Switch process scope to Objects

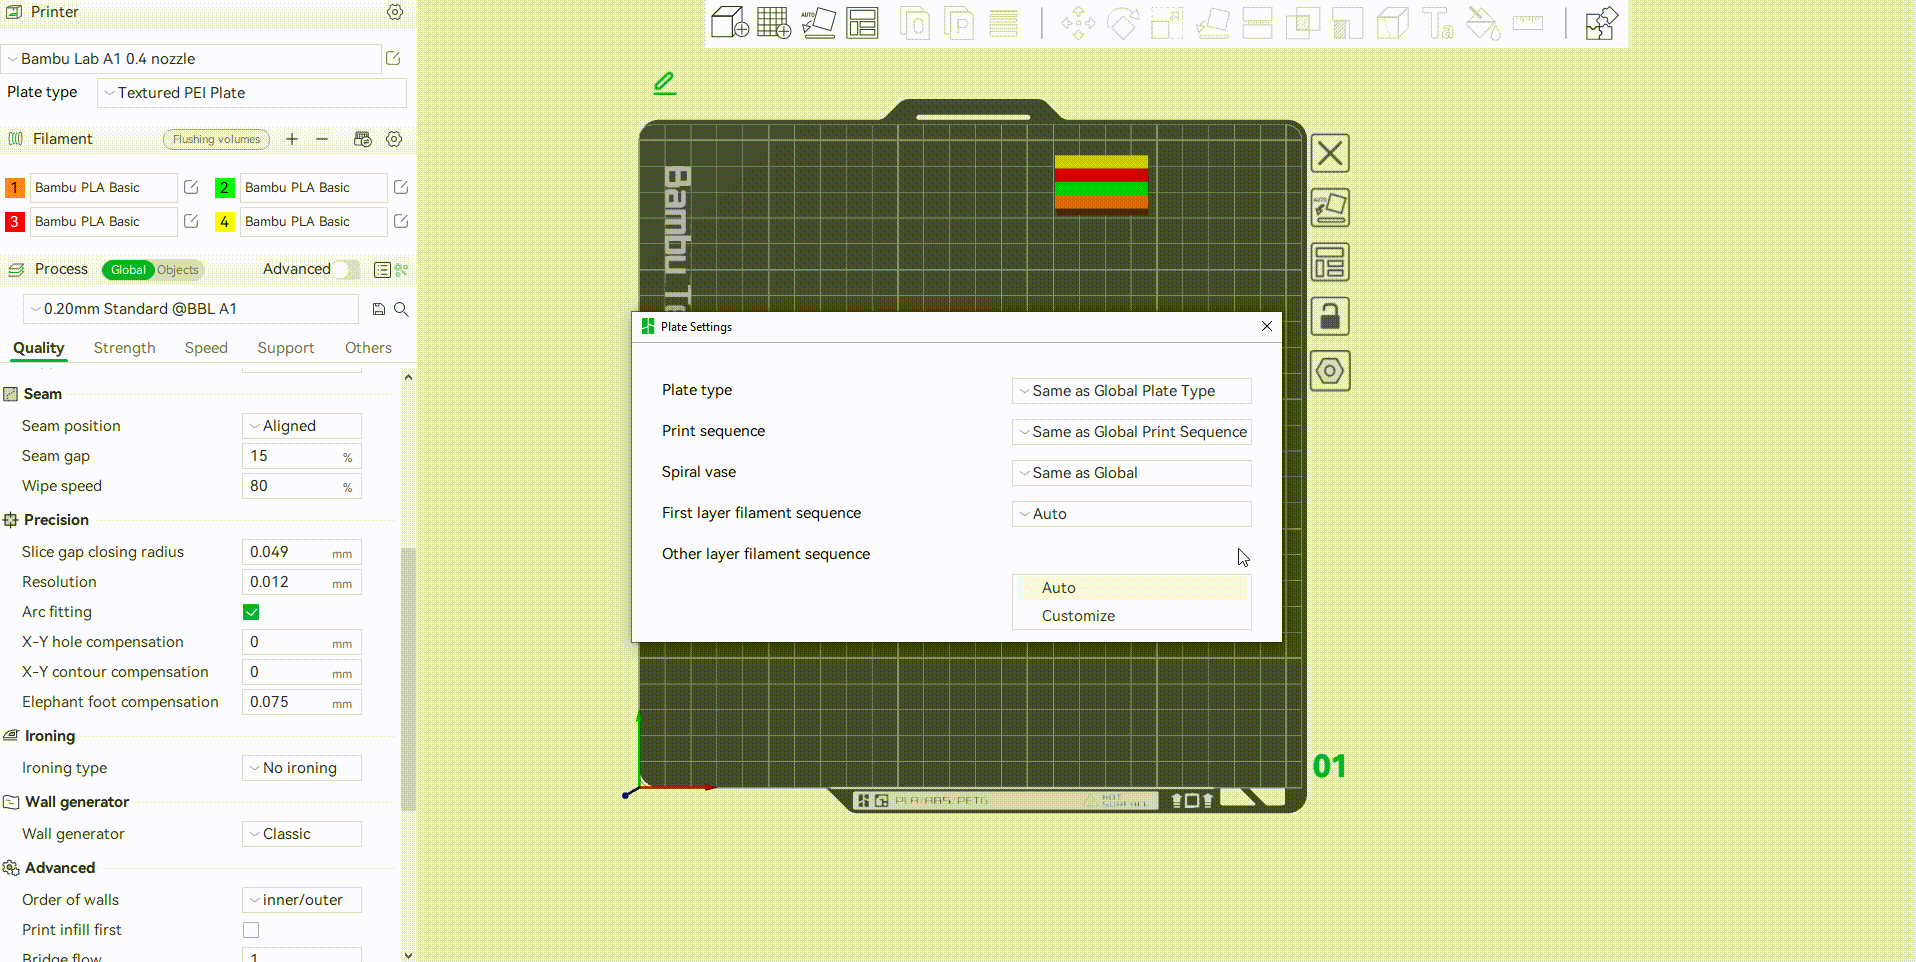click(x=178, y=270)
